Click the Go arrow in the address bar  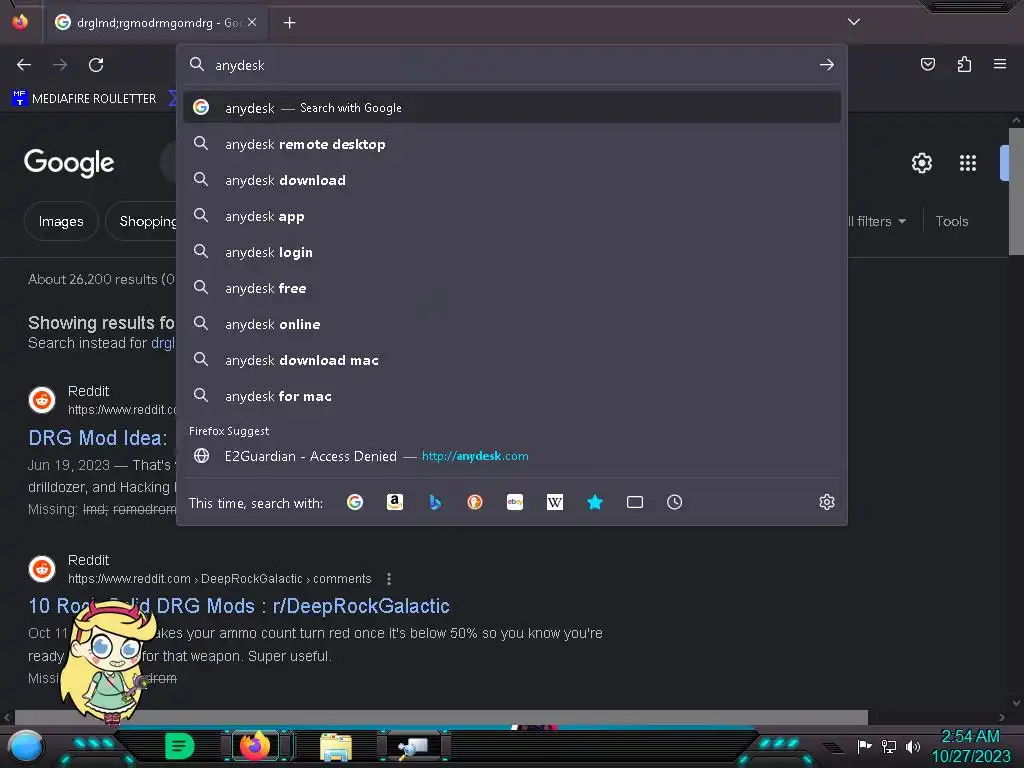[x=827, y=65]
